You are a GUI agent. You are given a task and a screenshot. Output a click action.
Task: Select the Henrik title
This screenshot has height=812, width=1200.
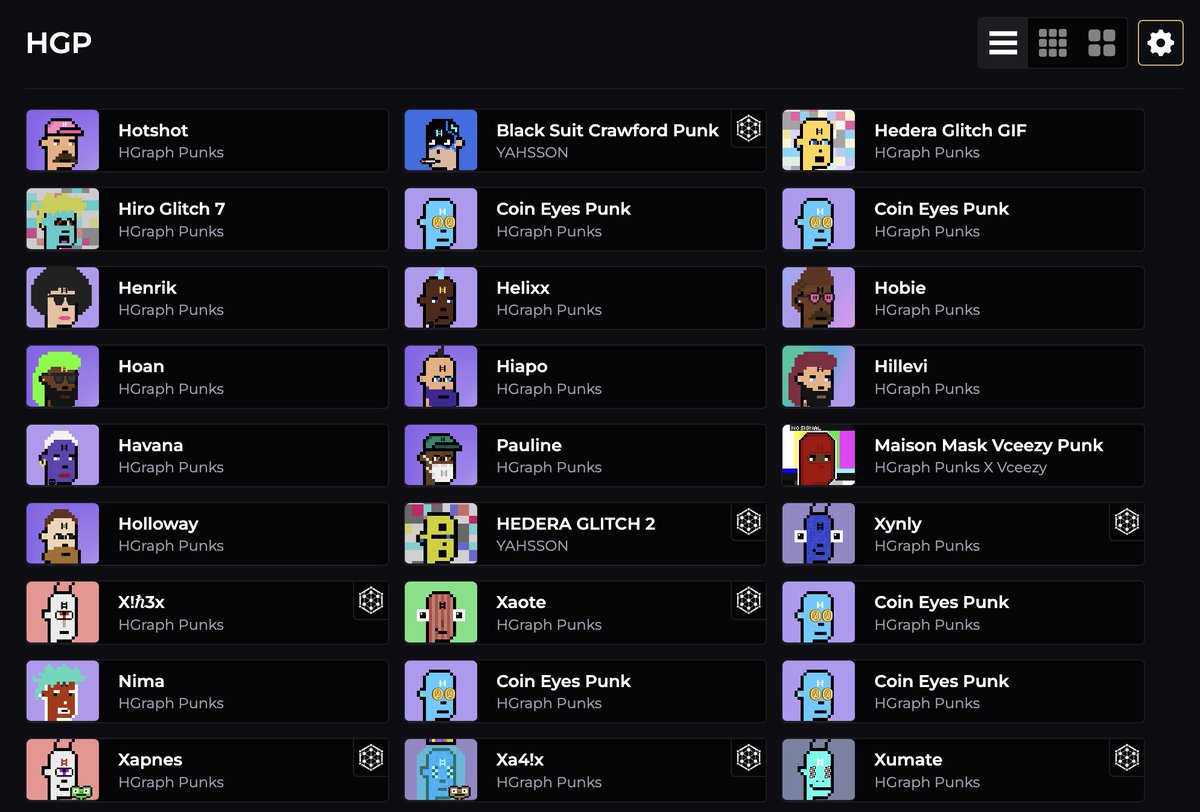coord(147,288)
